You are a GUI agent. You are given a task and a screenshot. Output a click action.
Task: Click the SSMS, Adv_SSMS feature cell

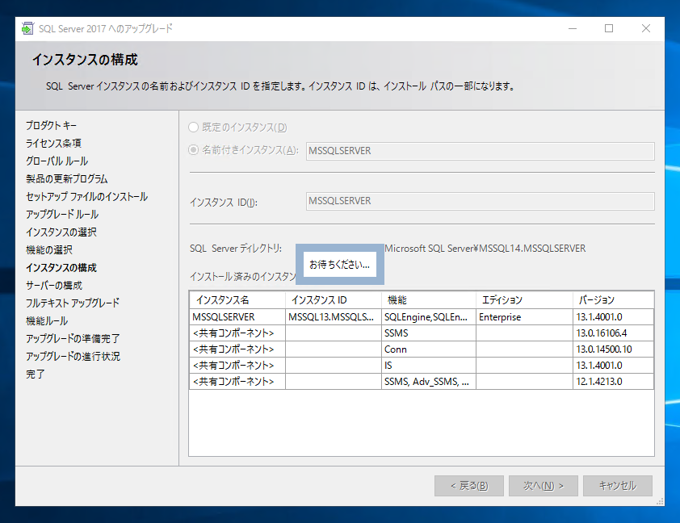[x=428, y=381]
